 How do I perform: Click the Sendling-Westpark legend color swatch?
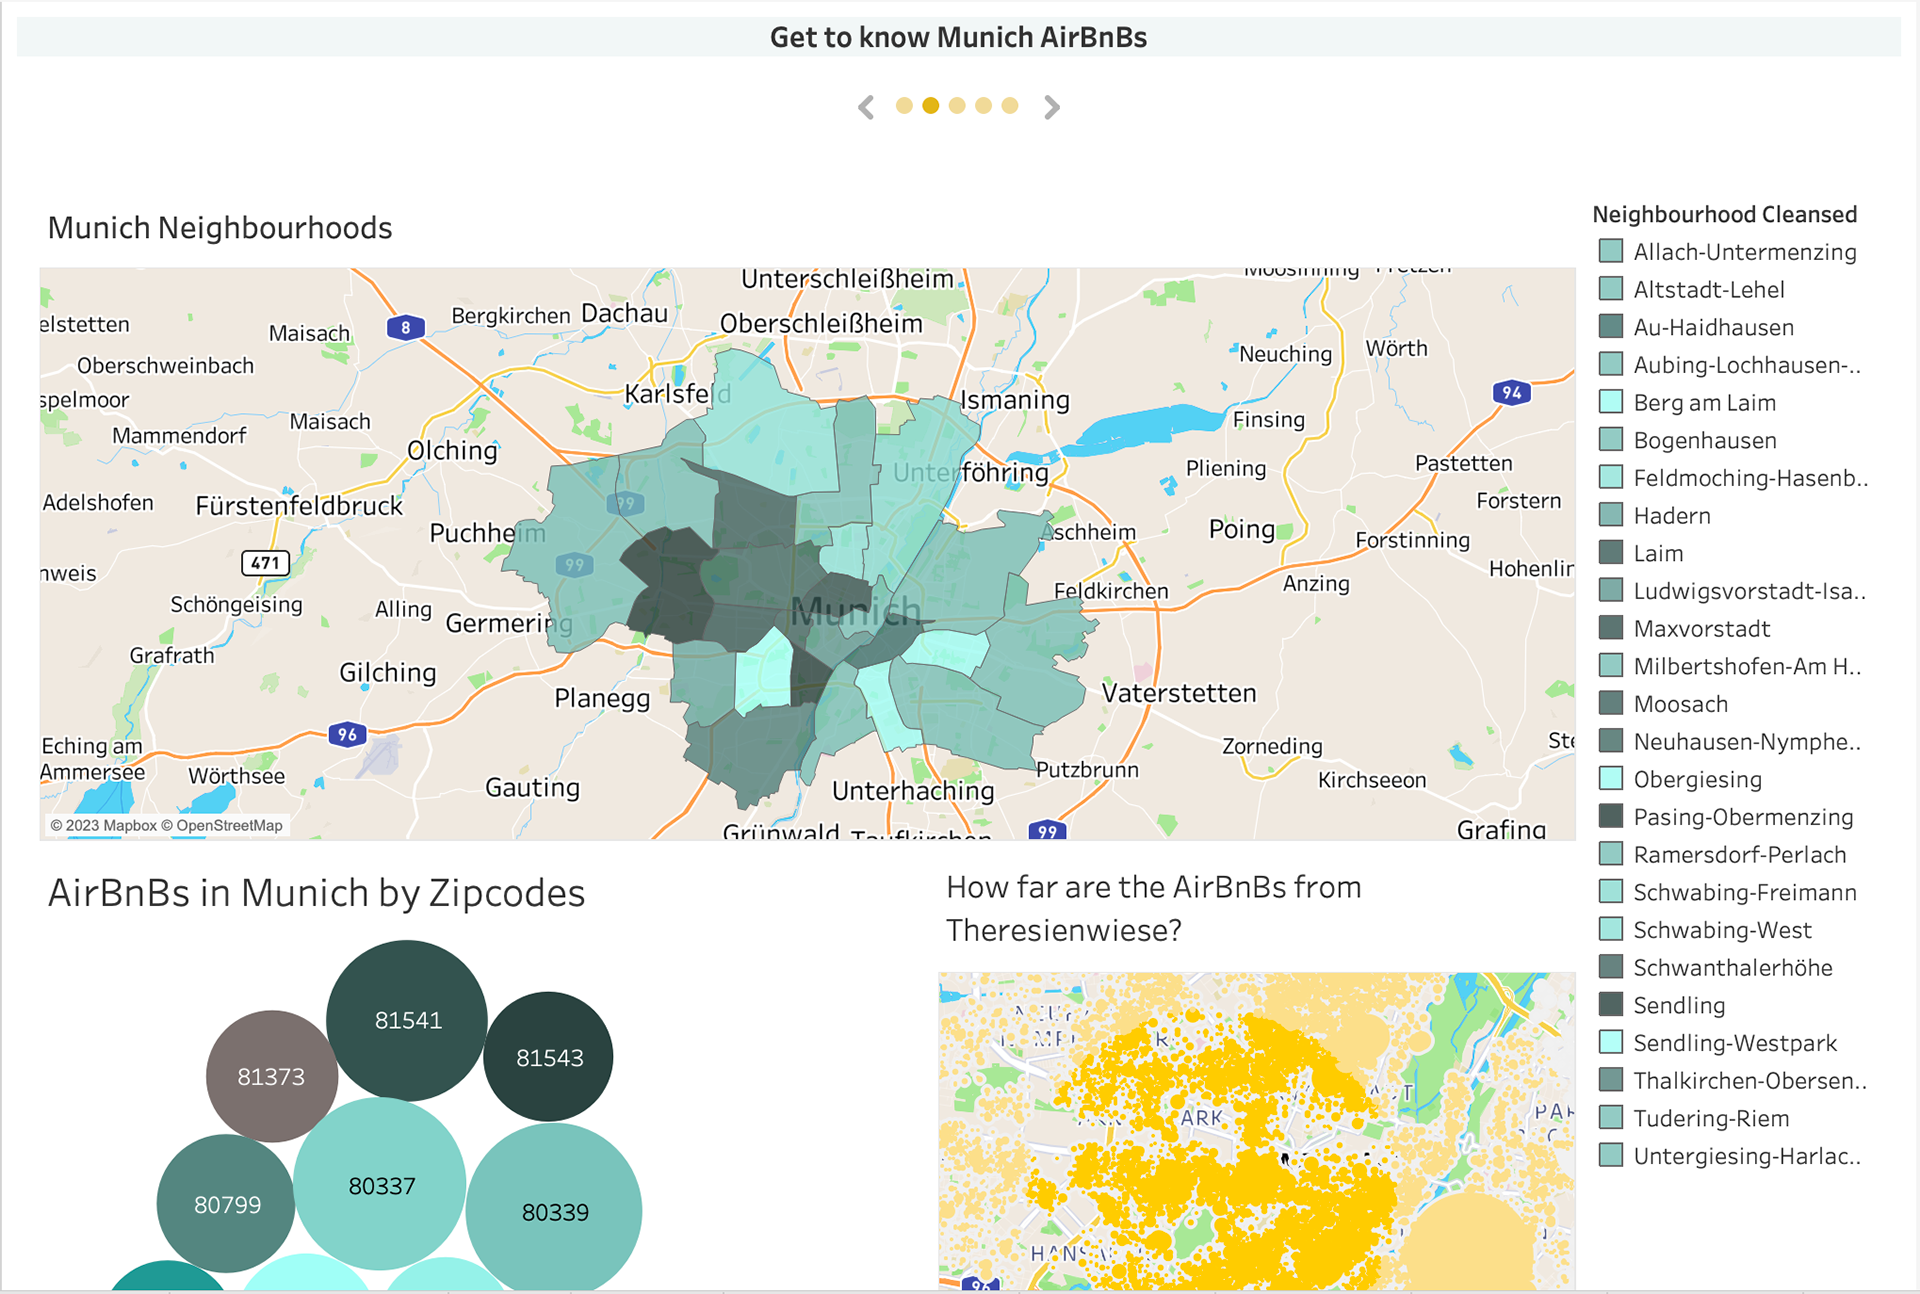click(1610, 1042)
